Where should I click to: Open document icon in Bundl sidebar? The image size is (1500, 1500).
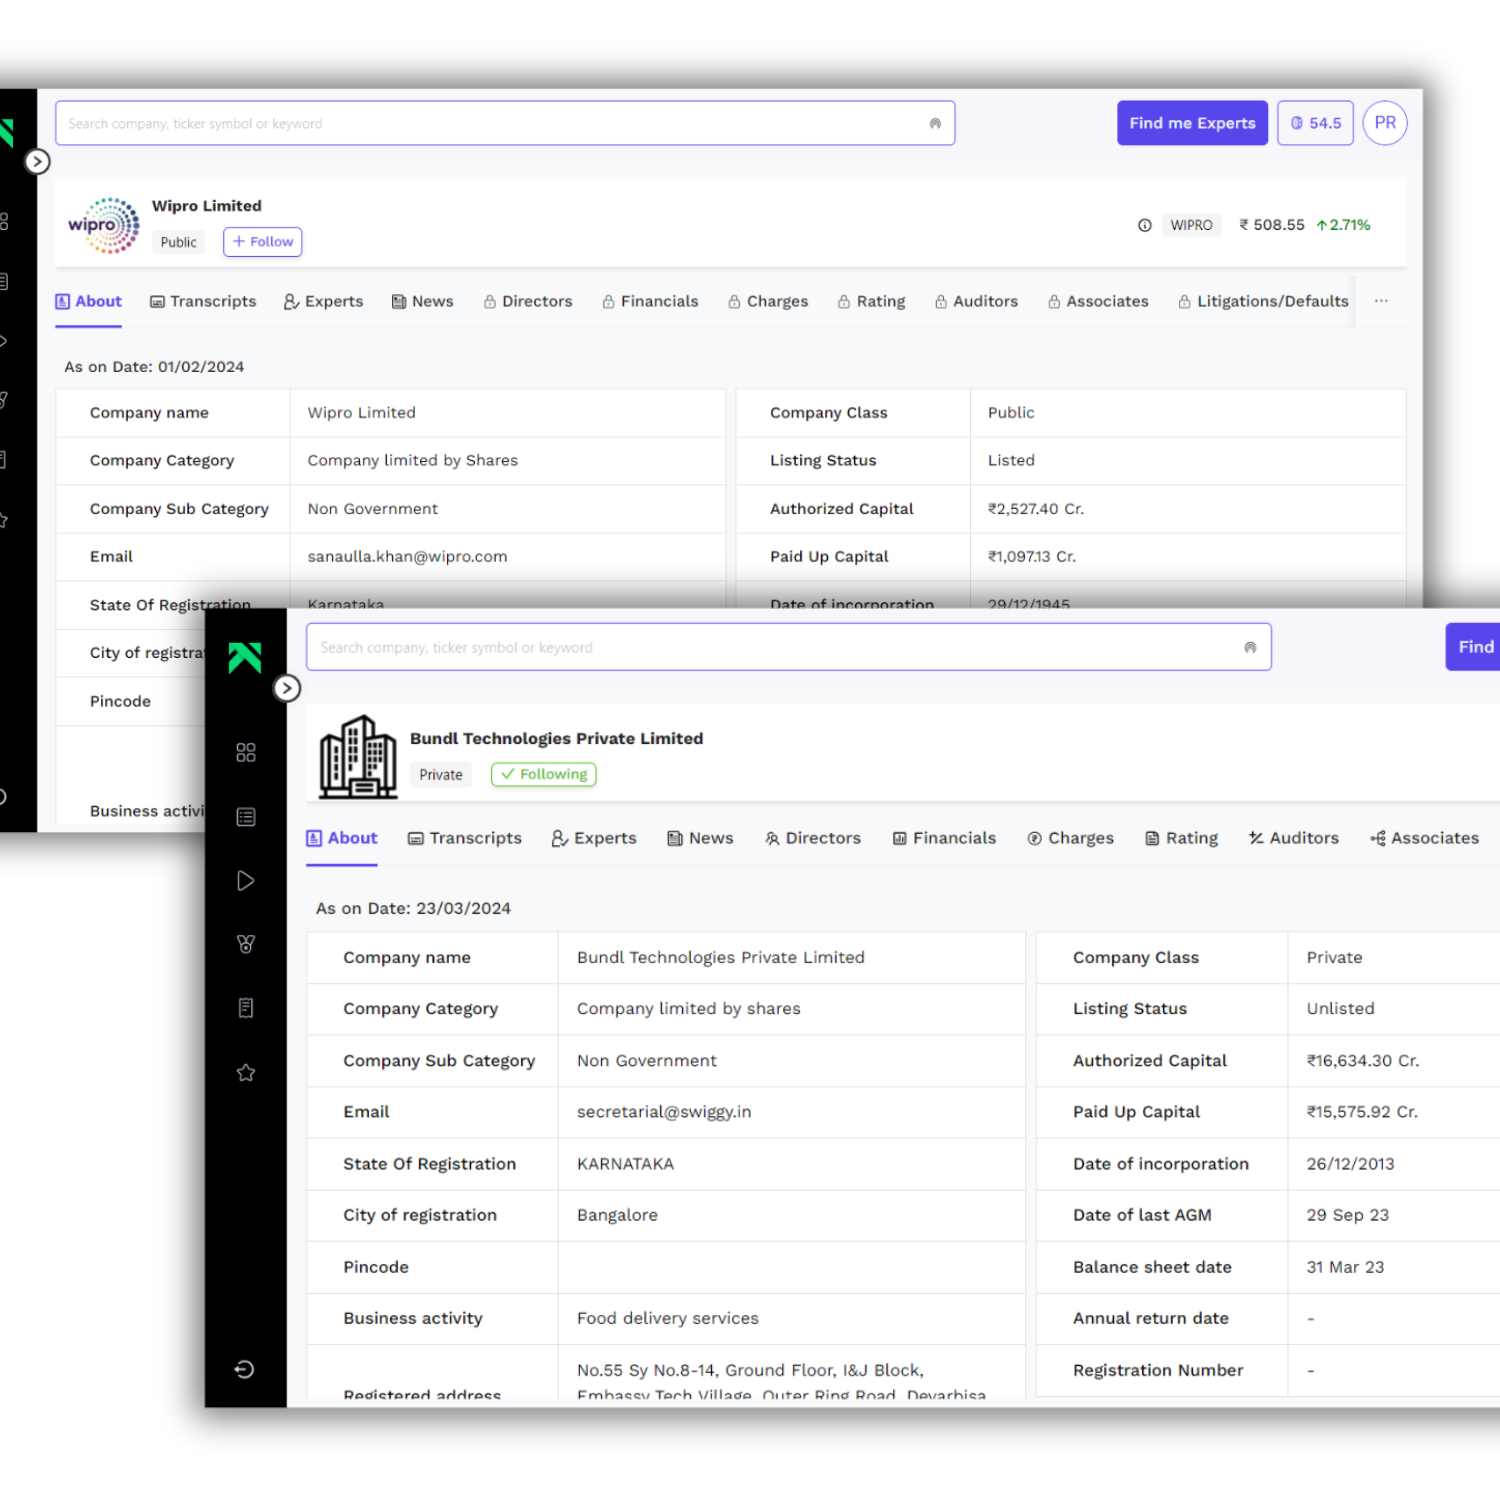coord(246,1008)
